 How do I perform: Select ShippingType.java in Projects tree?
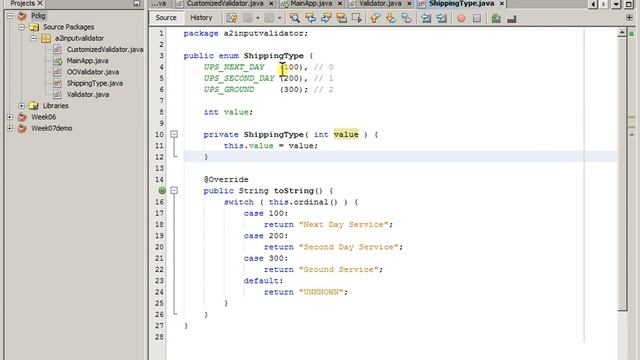[x=95, y=83]
